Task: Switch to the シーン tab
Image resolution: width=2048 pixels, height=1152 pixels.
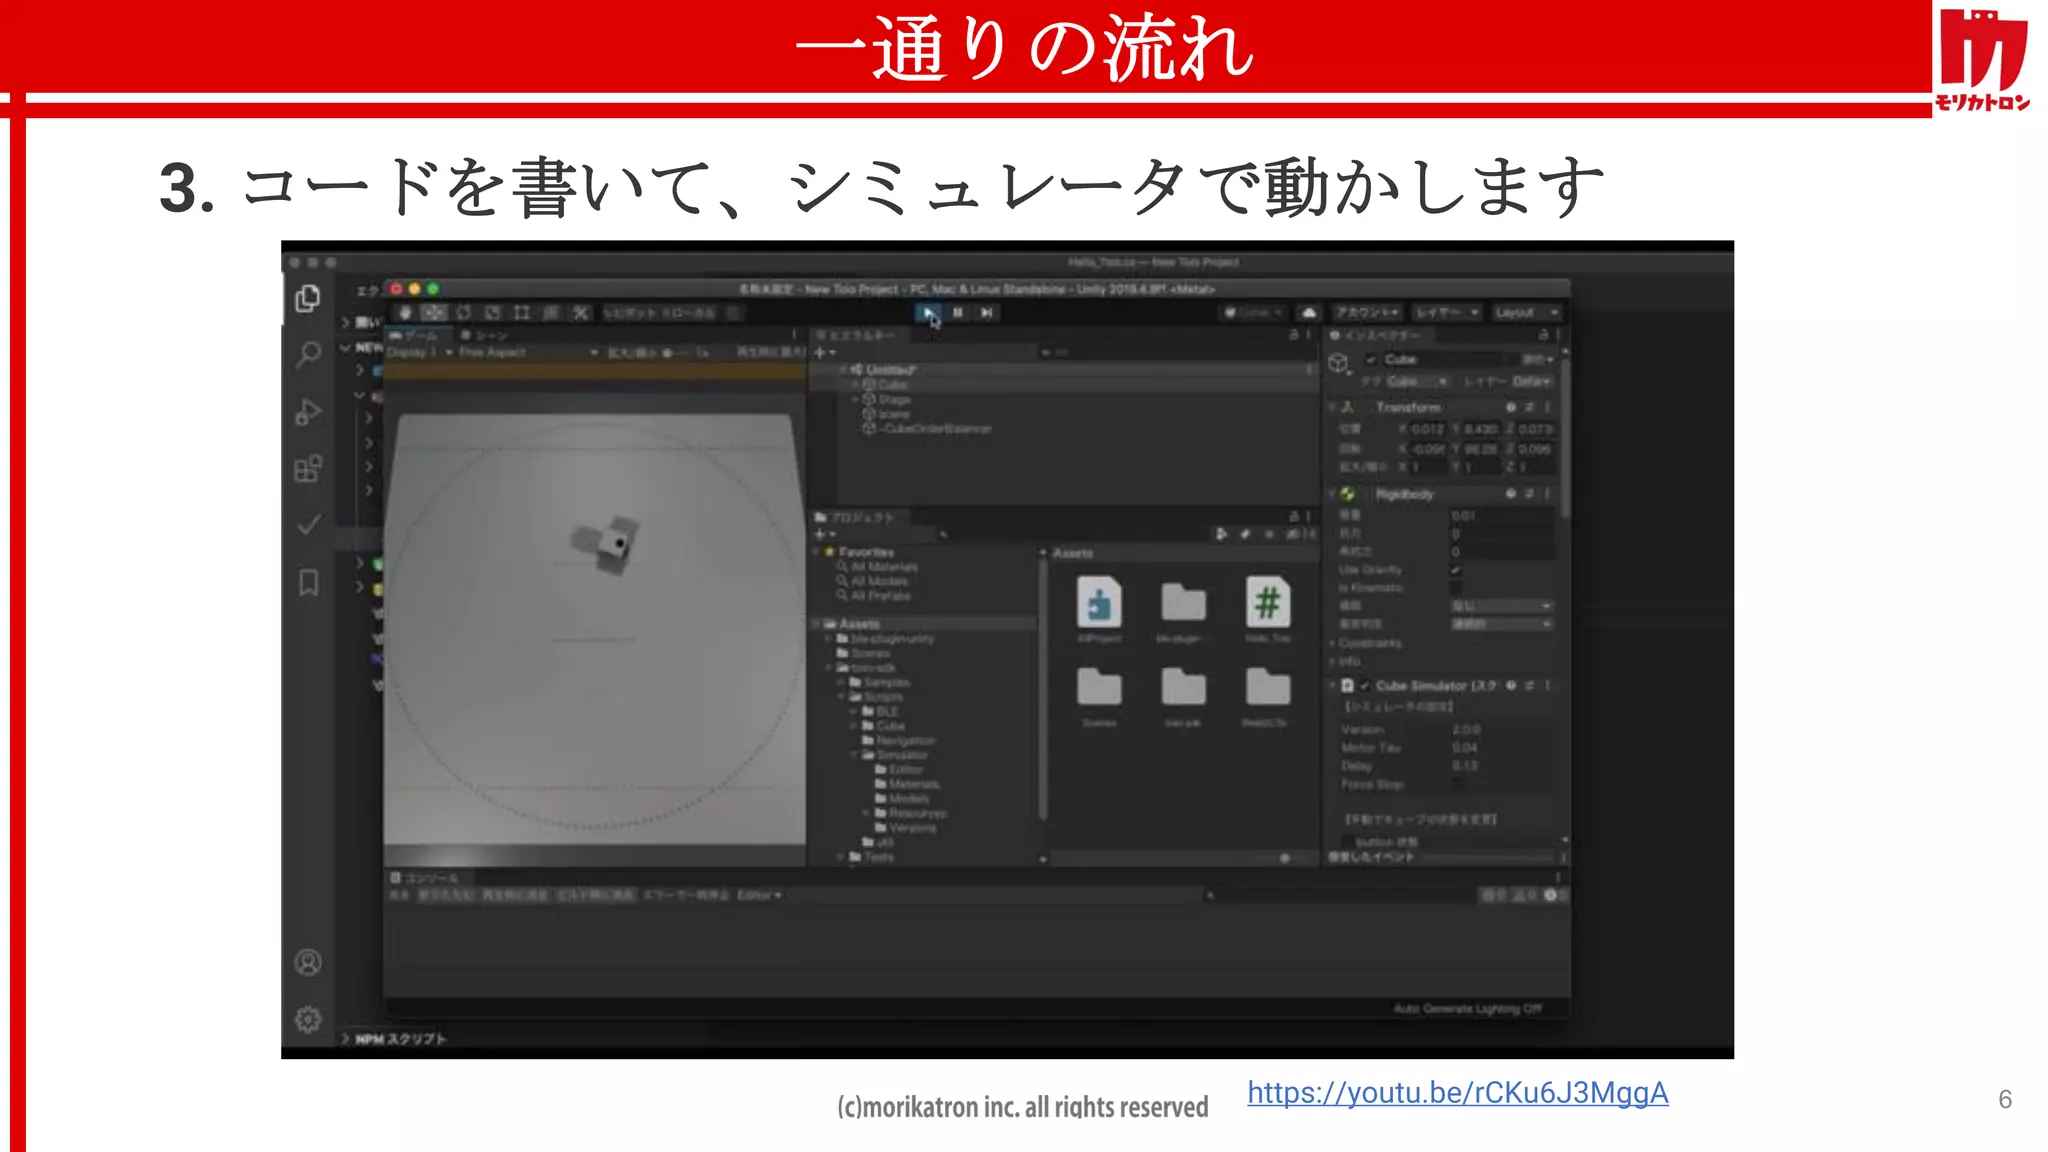Action: pos(484,335)
